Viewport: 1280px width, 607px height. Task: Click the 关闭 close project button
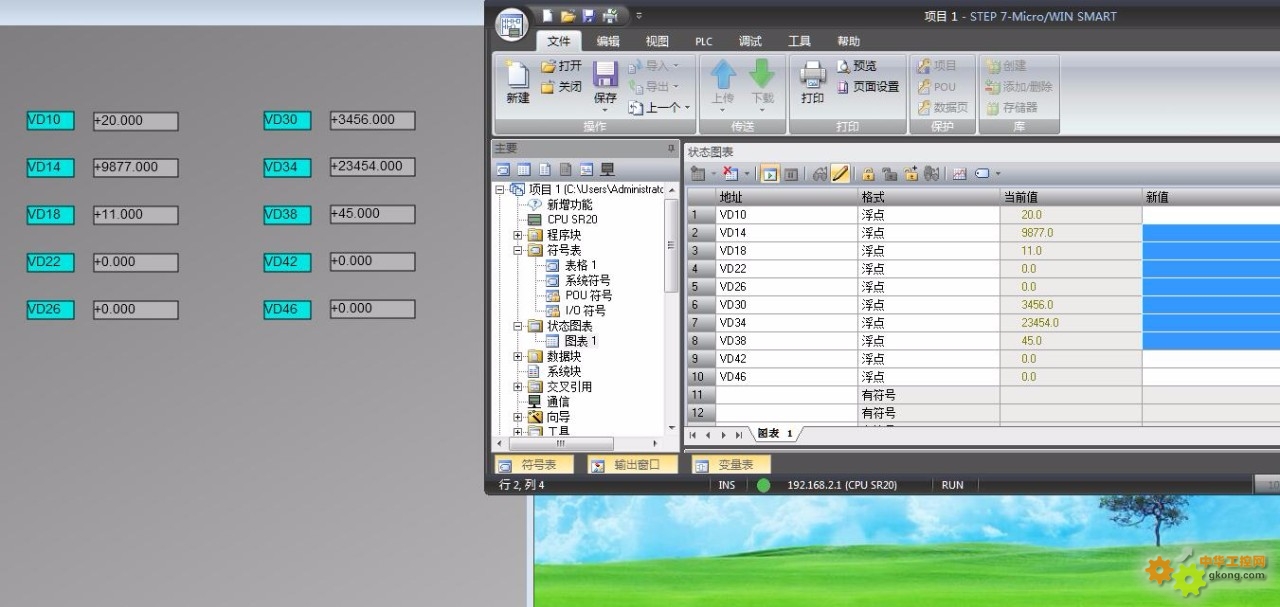561,87
